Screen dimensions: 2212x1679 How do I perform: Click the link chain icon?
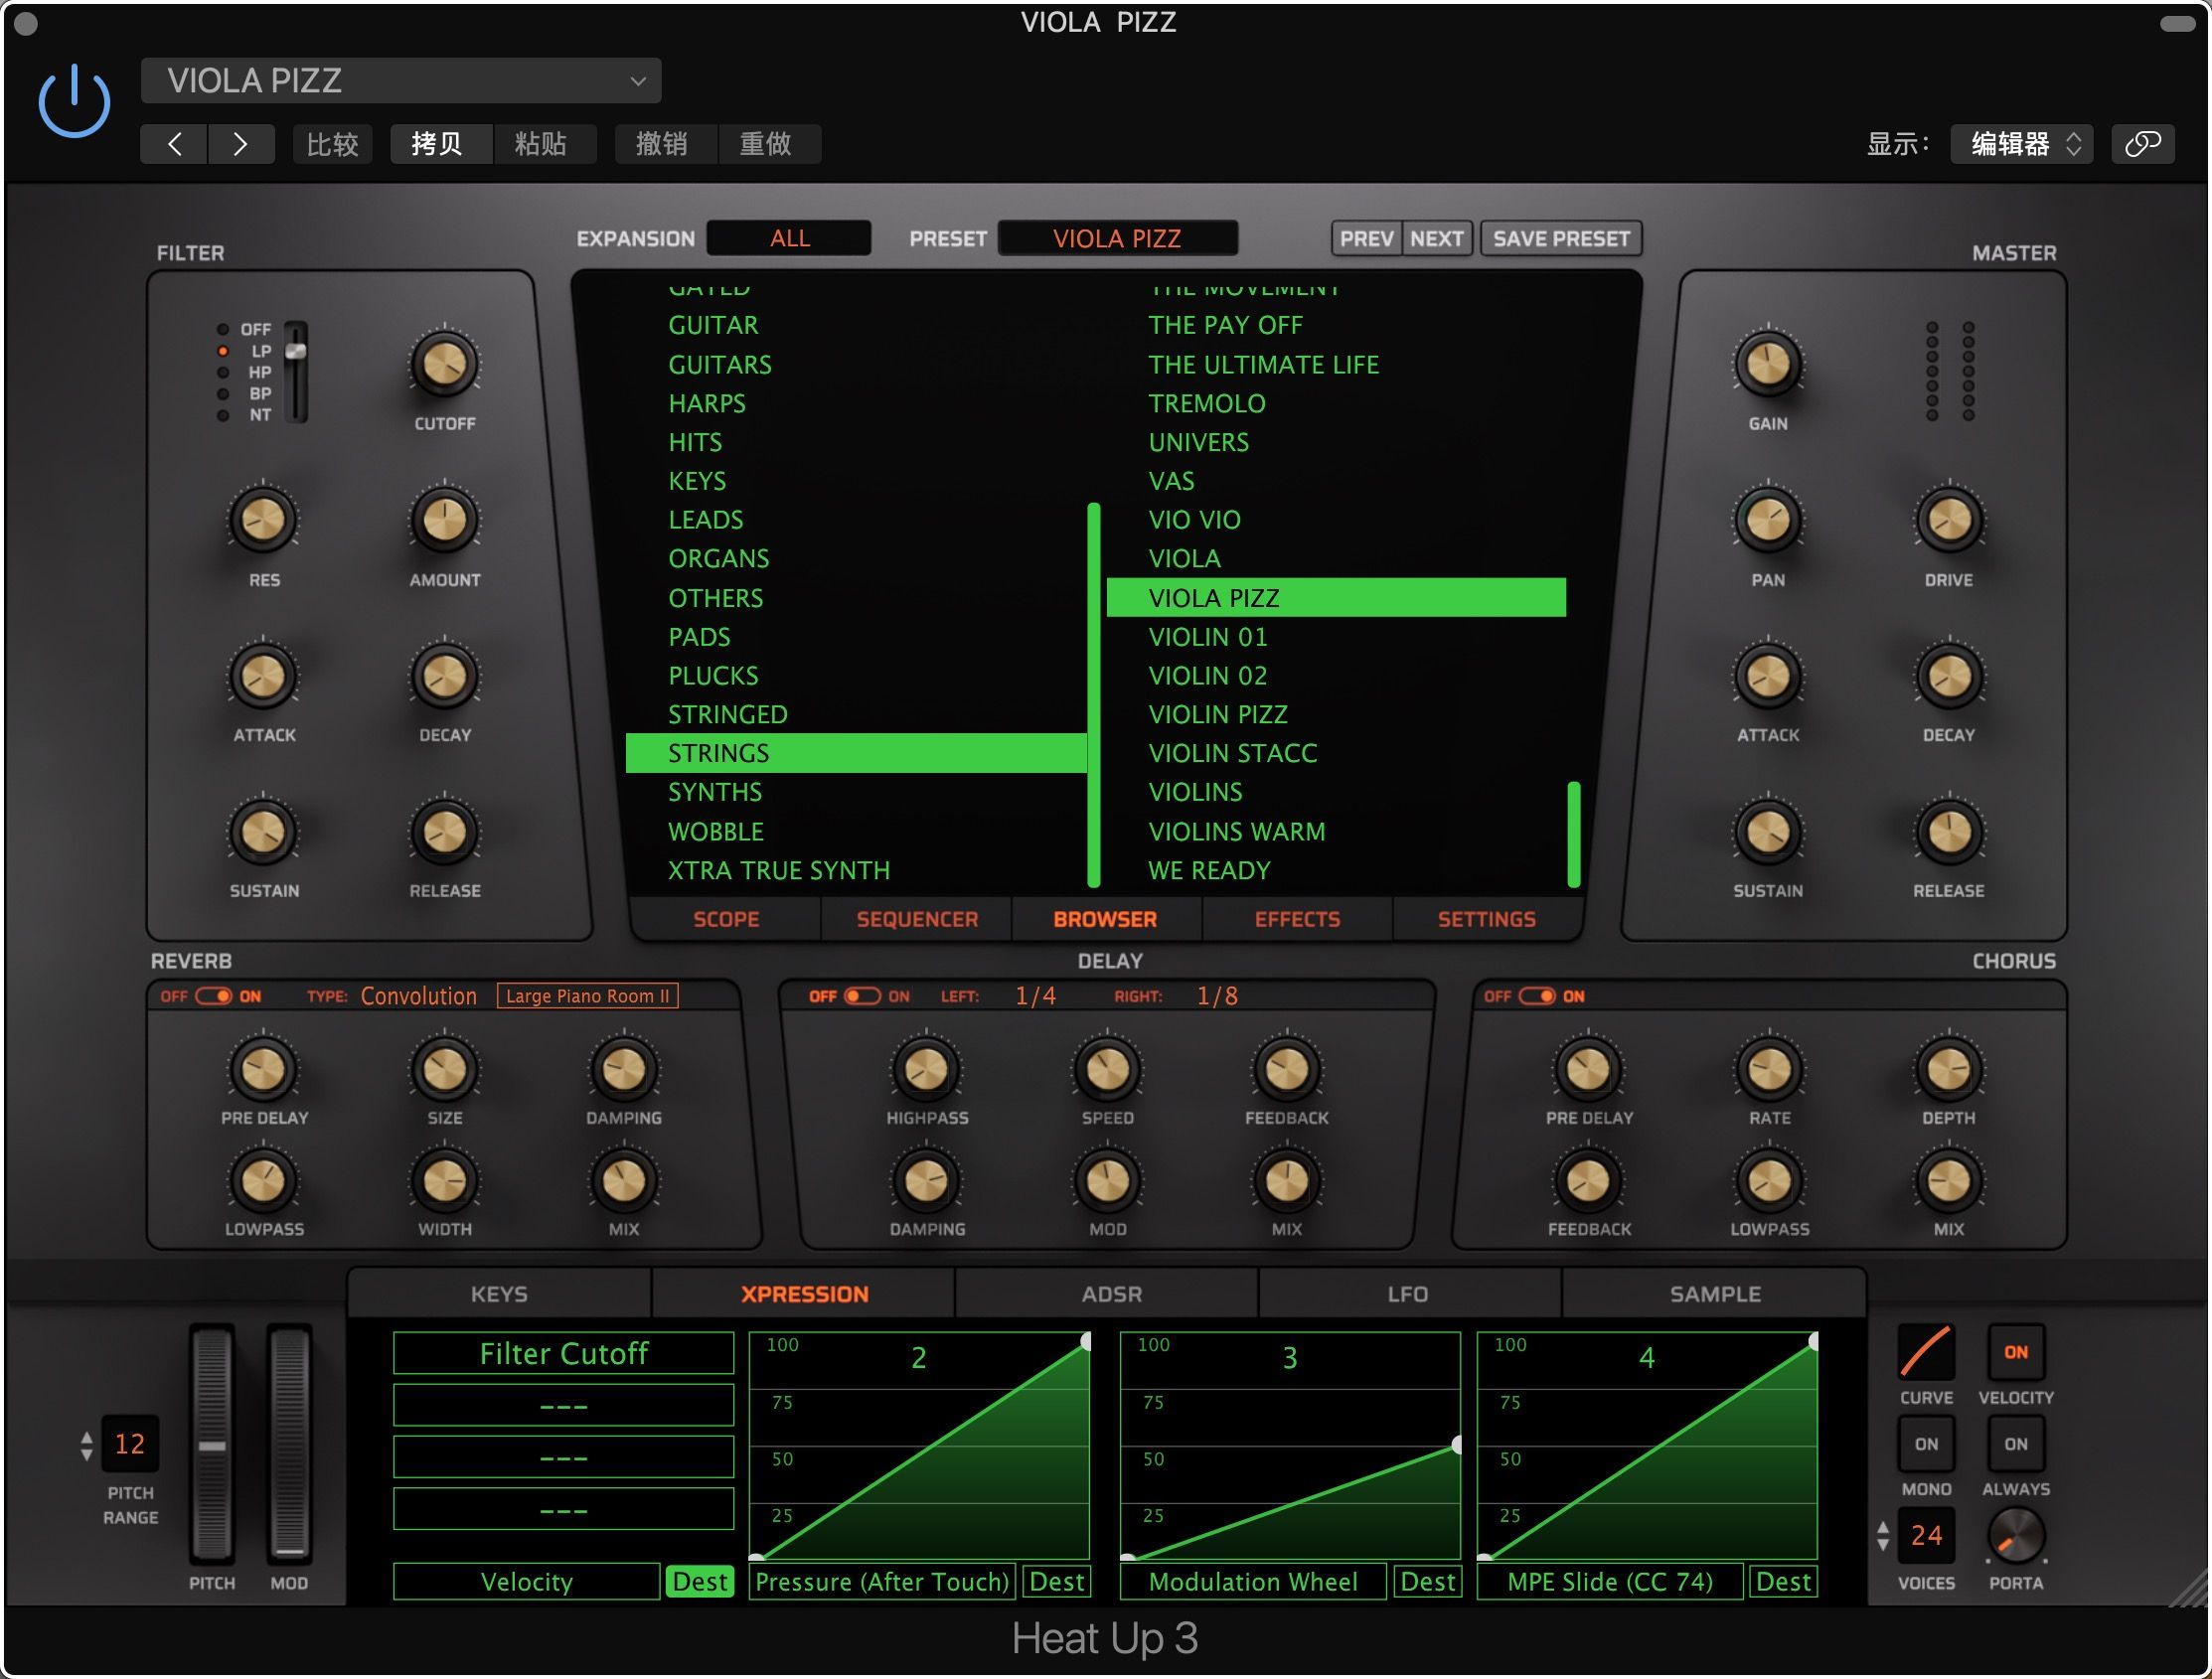[2142, 144]
